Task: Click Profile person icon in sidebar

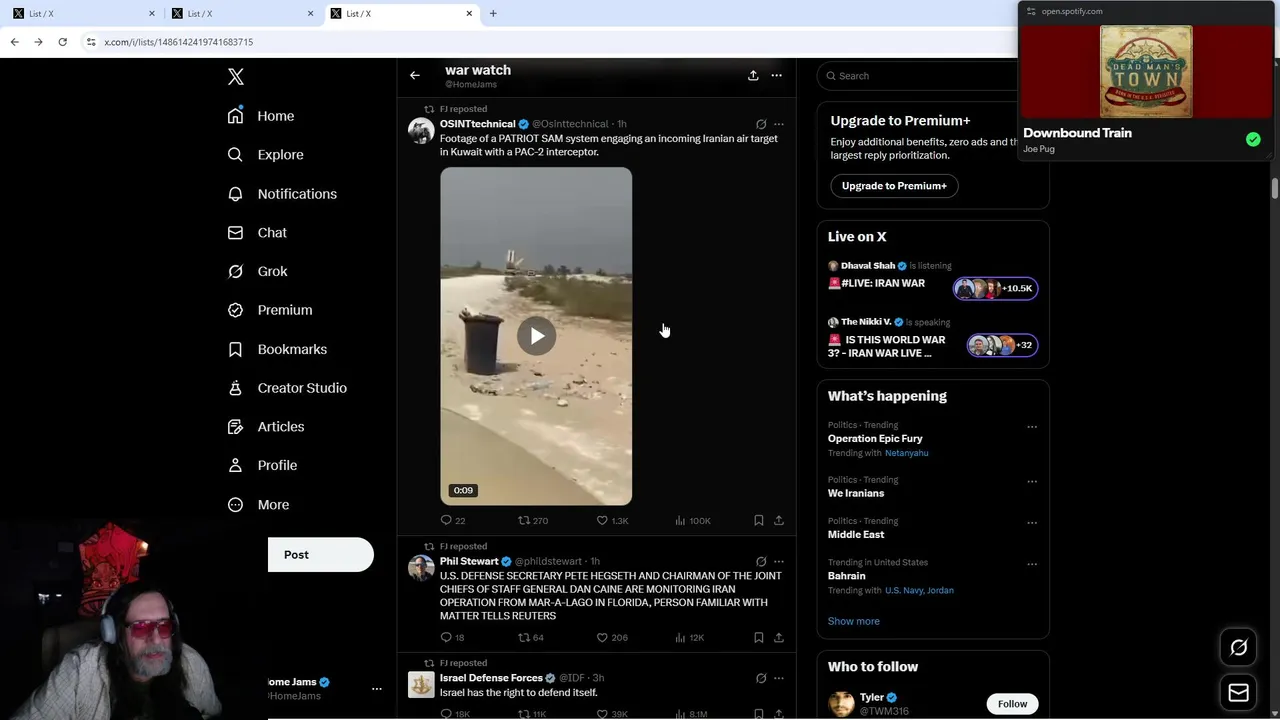Action: pyautogui.click(x=235, y=465)
